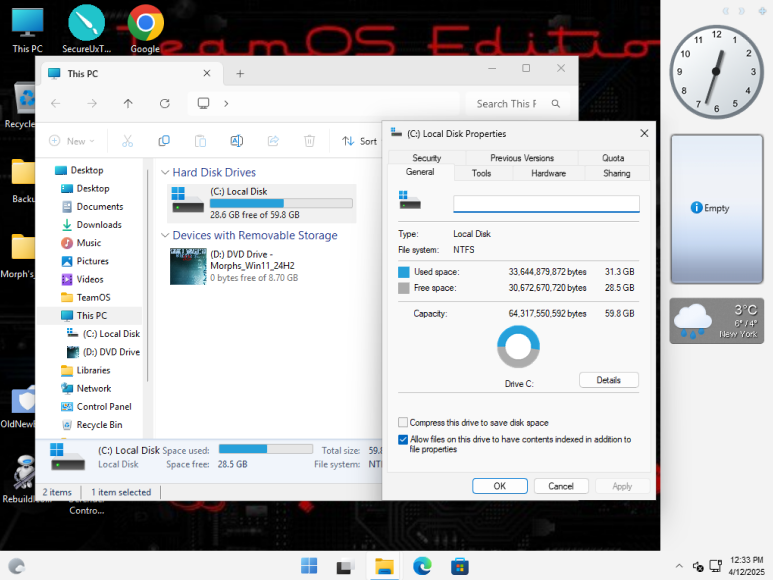
Task: Select the General tab
Action: coord(420,172)
